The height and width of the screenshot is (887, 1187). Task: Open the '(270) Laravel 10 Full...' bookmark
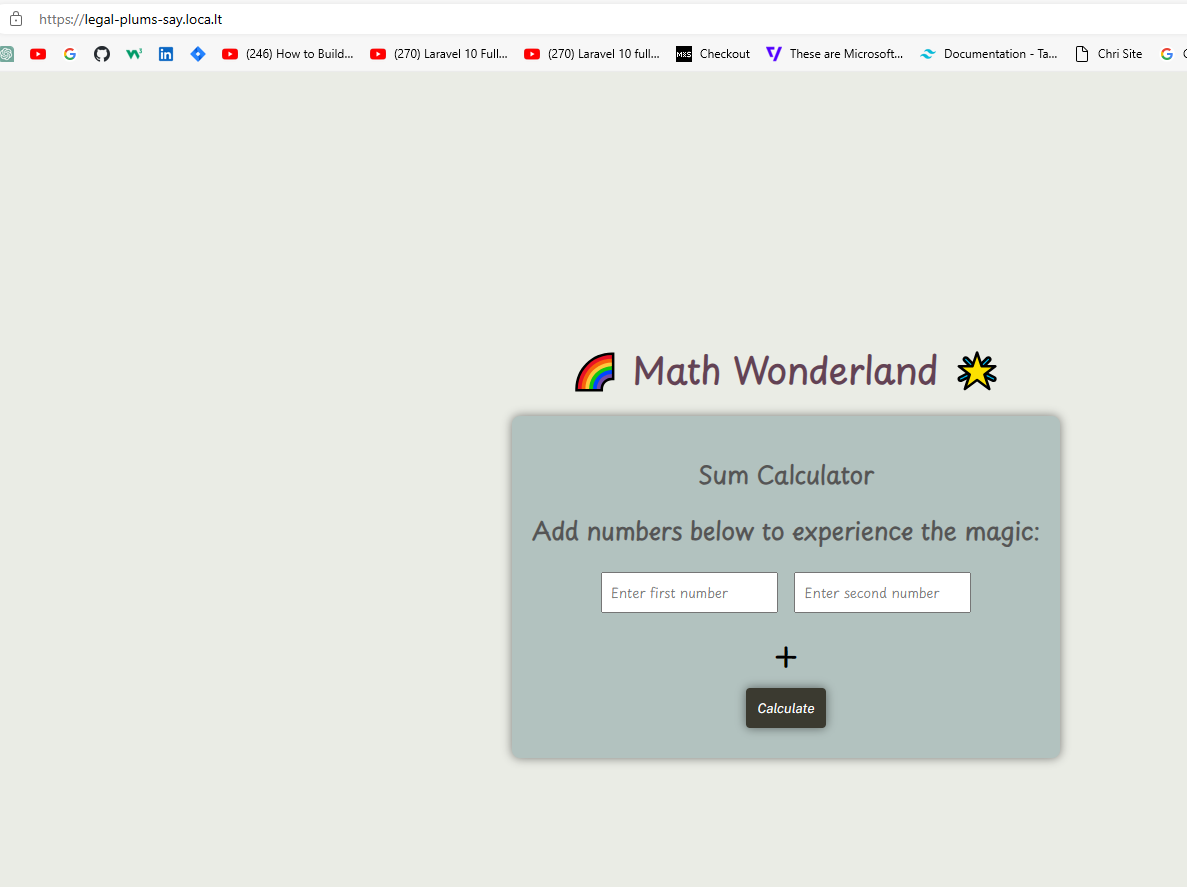point(438,54)
